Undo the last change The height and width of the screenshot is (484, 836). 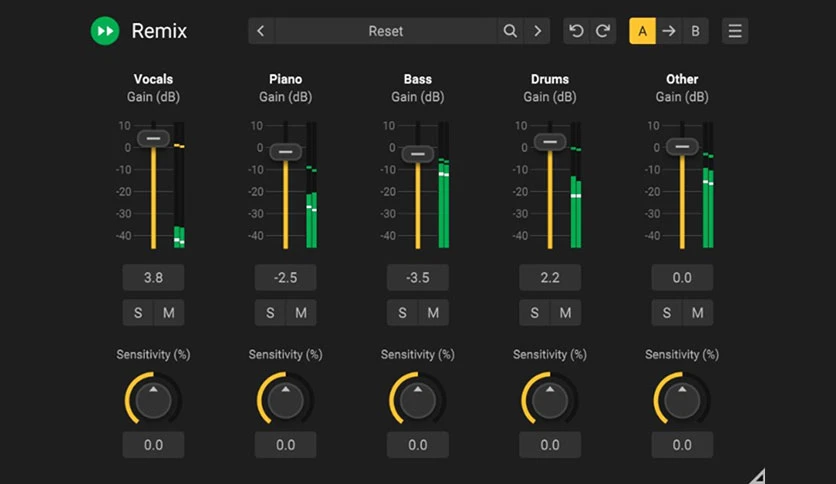click(576, 31)
